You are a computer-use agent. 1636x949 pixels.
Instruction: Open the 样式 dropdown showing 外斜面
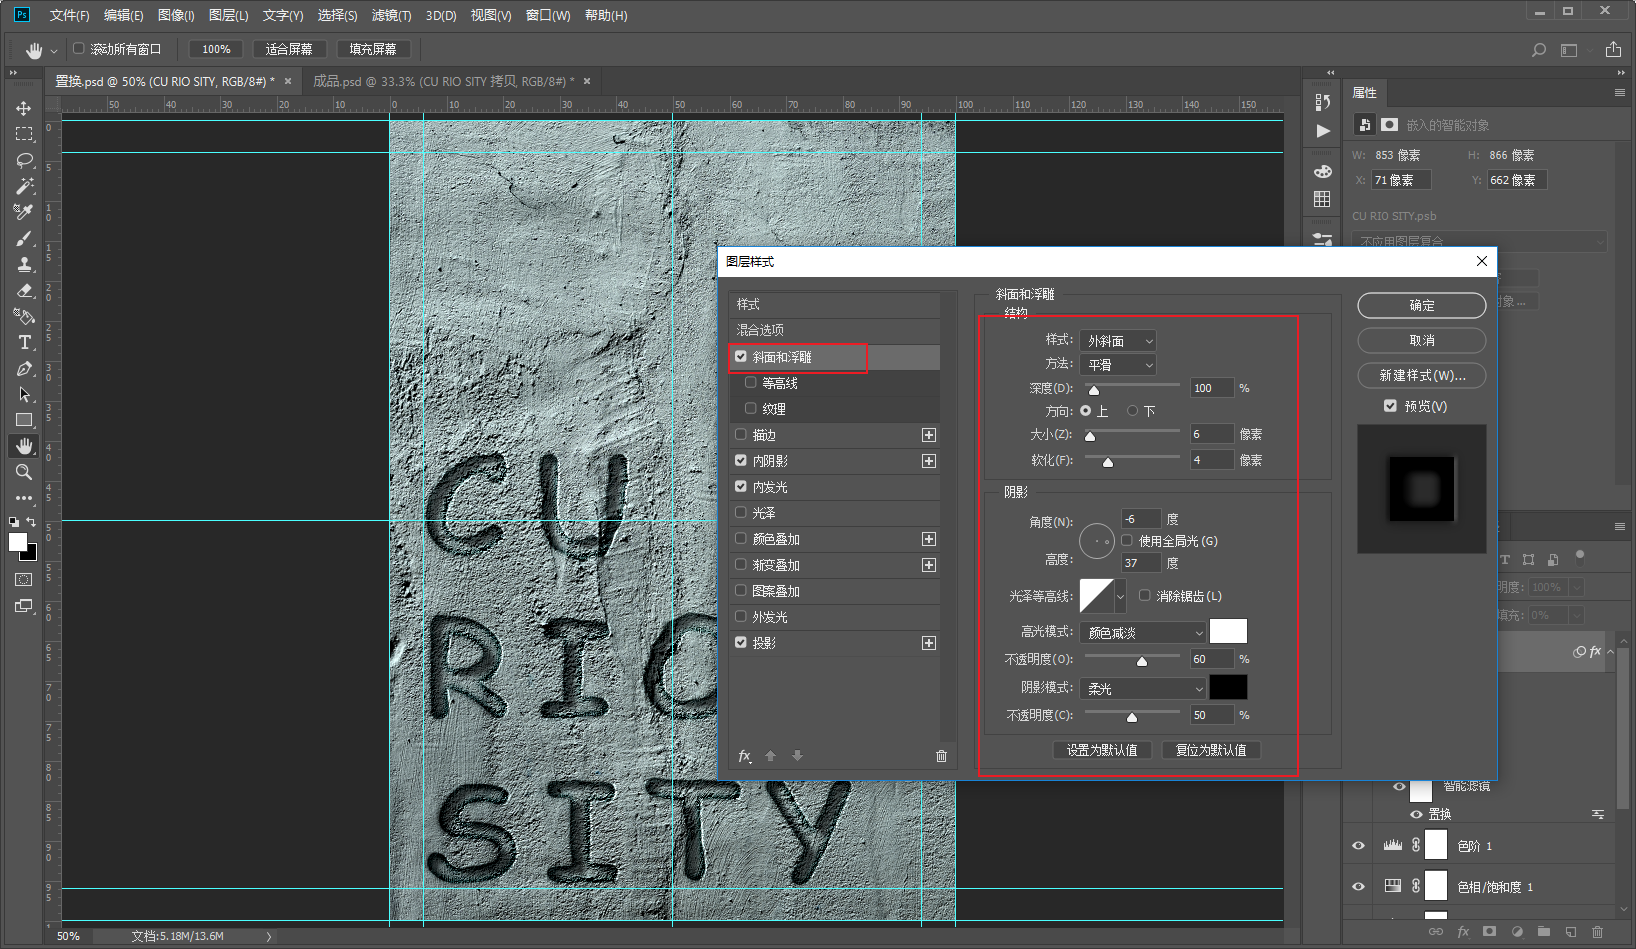(x=1119, y=341)
